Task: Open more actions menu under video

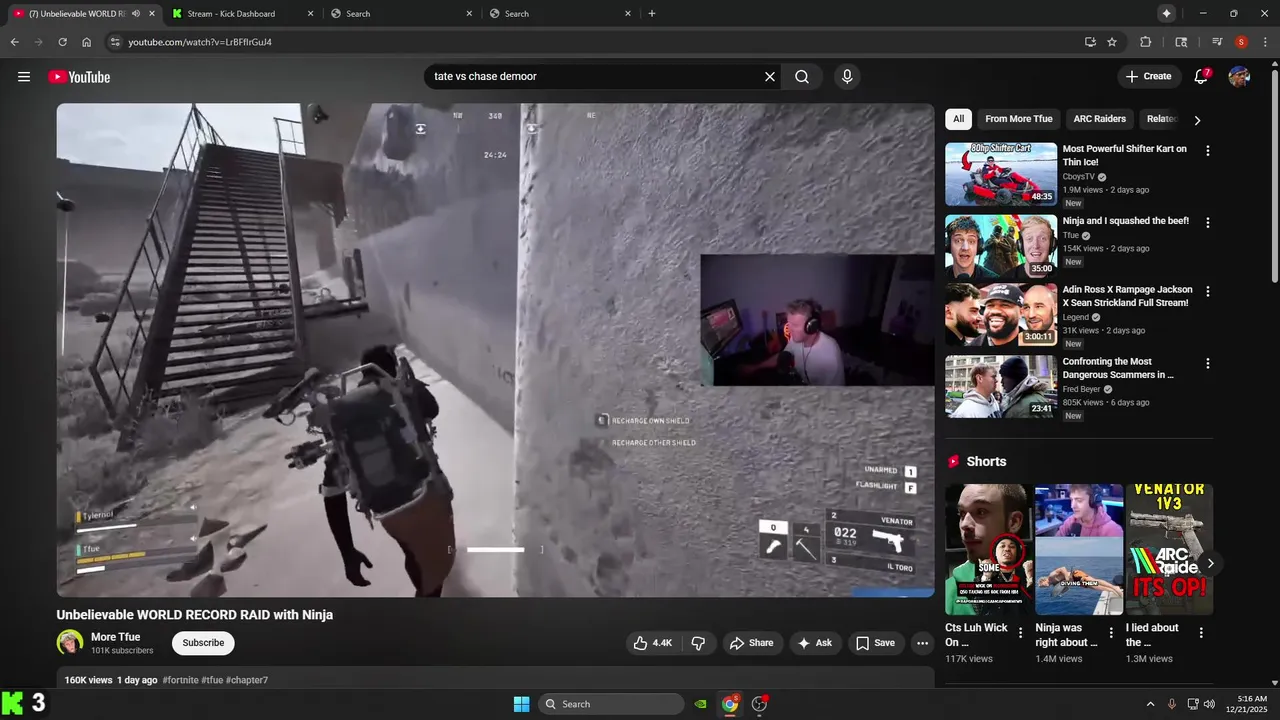Action: [x=922, y=643]
